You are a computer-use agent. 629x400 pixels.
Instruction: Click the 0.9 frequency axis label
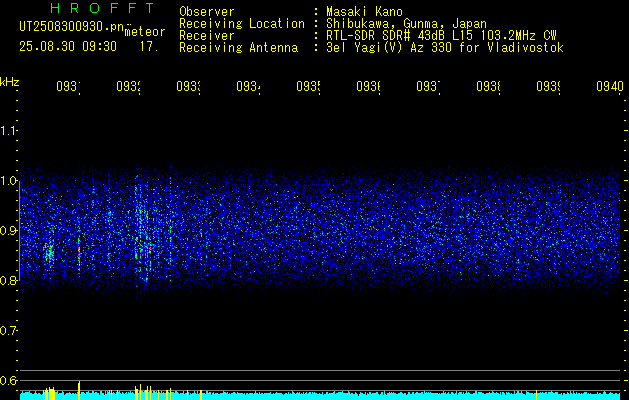[8, 231]
